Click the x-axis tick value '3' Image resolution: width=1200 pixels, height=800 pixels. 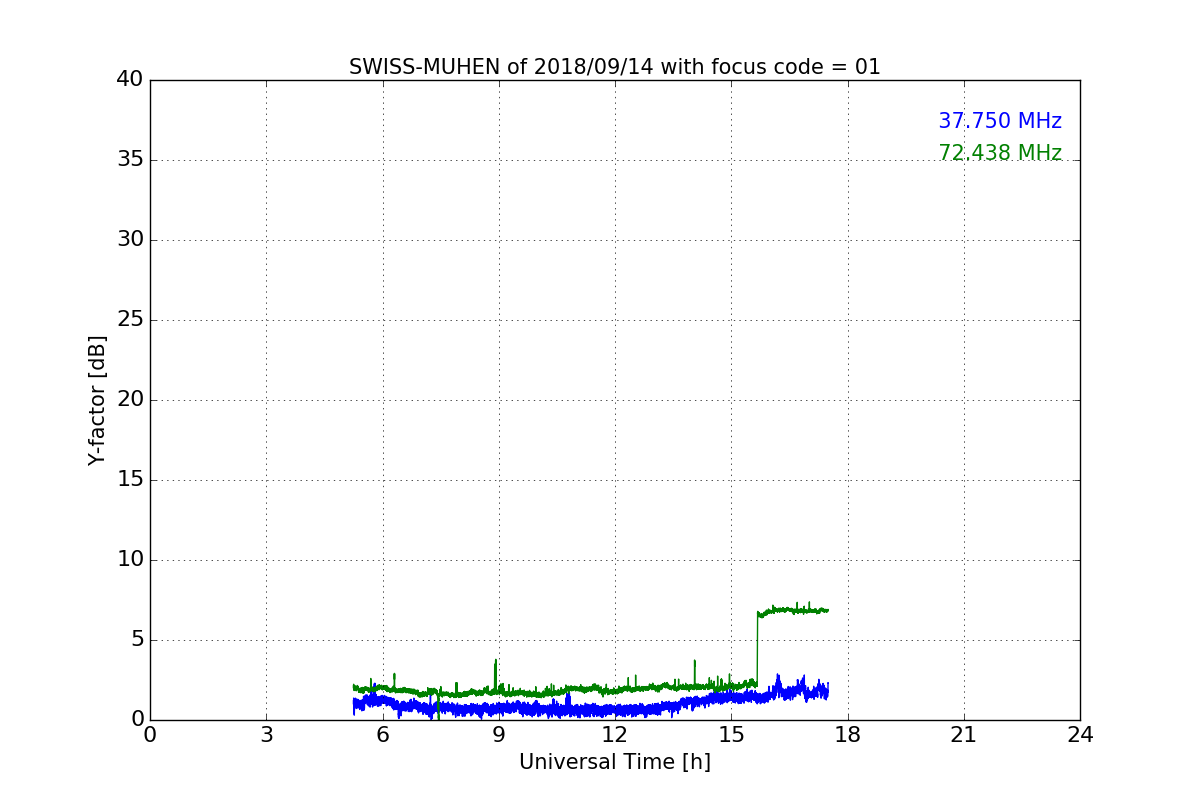pyautogui.click(x=266, y=734)
